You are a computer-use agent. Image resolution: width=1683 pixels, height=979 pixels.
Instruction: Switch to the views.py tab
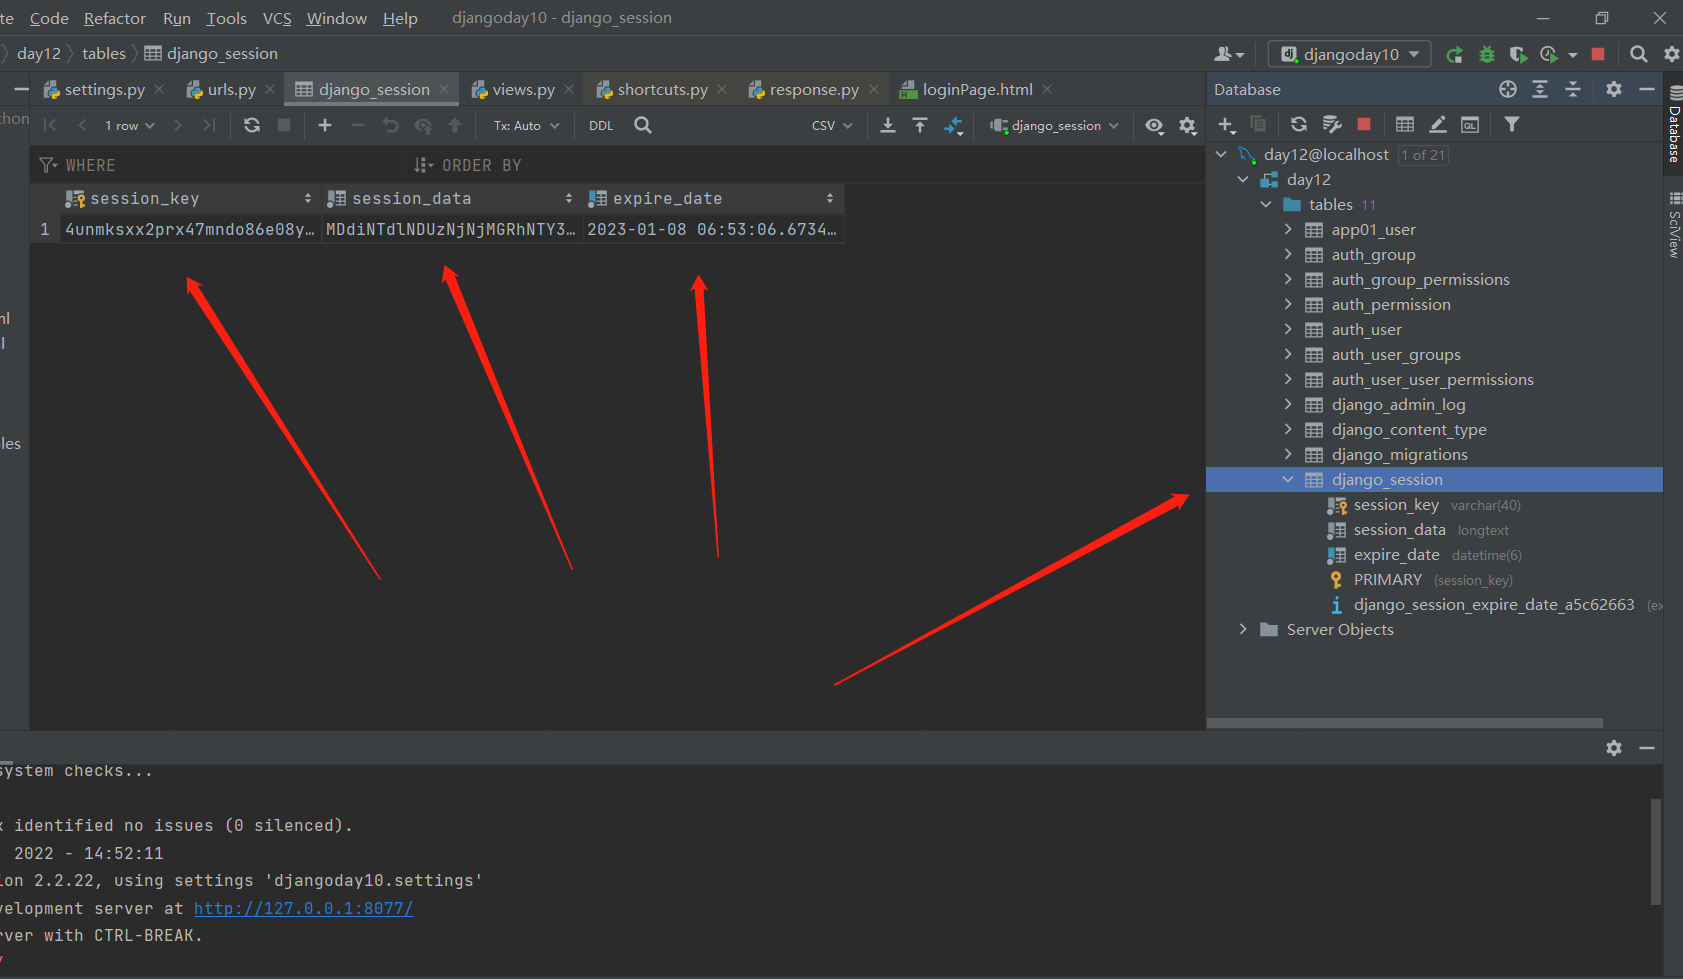pyautogui.click(x=523, y=89)
